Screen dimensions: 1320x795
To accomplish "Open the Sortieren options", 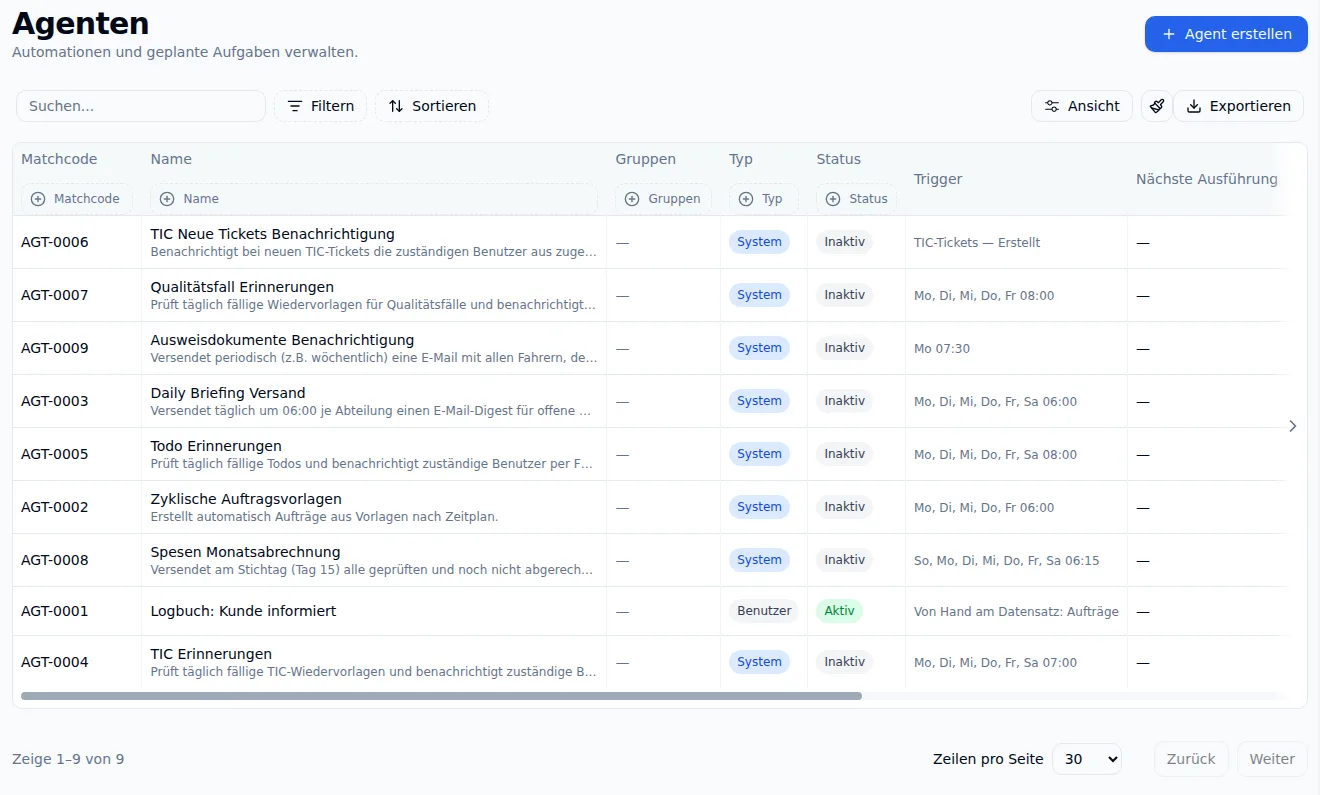I will [432, 106].
